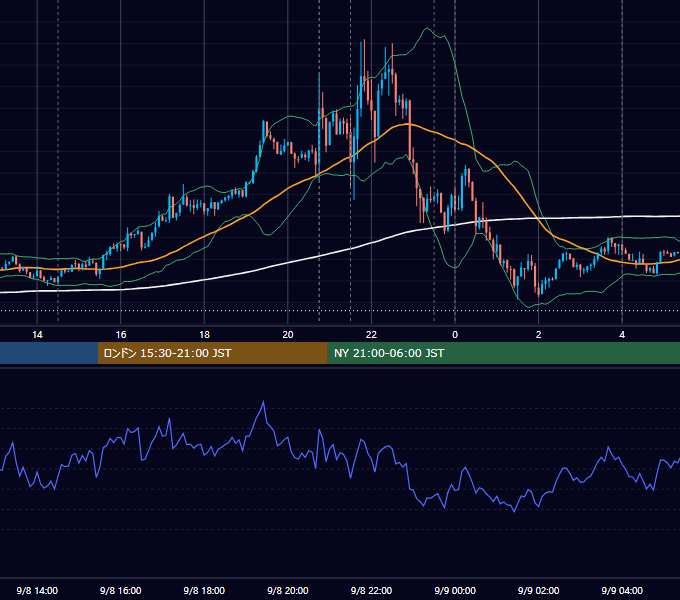
Task: Click the London 15:30-21:00 JST session bar
Action: (212, 353)
